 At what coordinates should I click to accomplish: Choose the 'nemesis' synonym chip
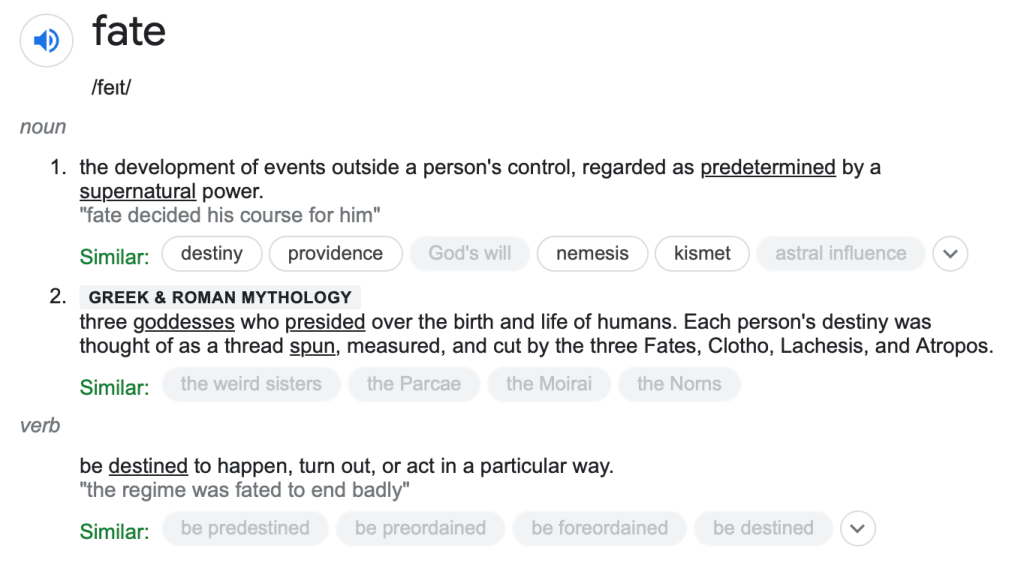[x=592, y=254]
